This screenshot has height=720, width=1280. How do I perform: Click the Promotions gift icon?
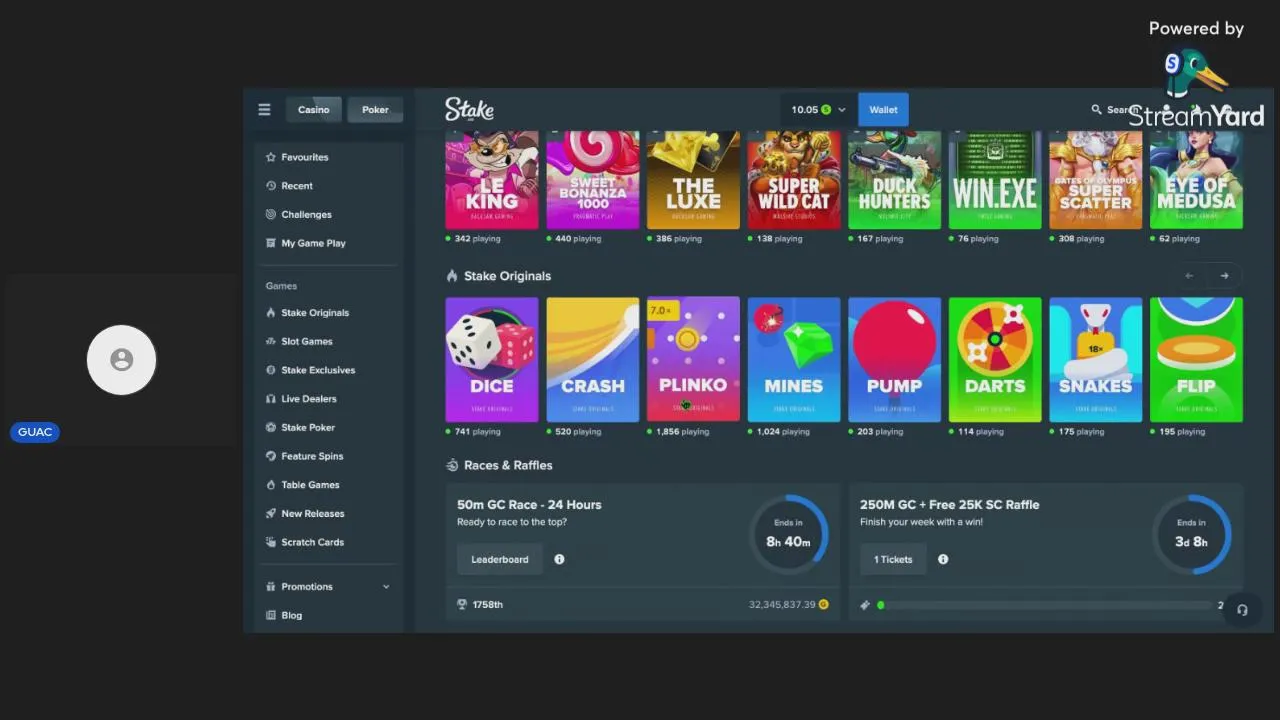click(x=271, y=587)
